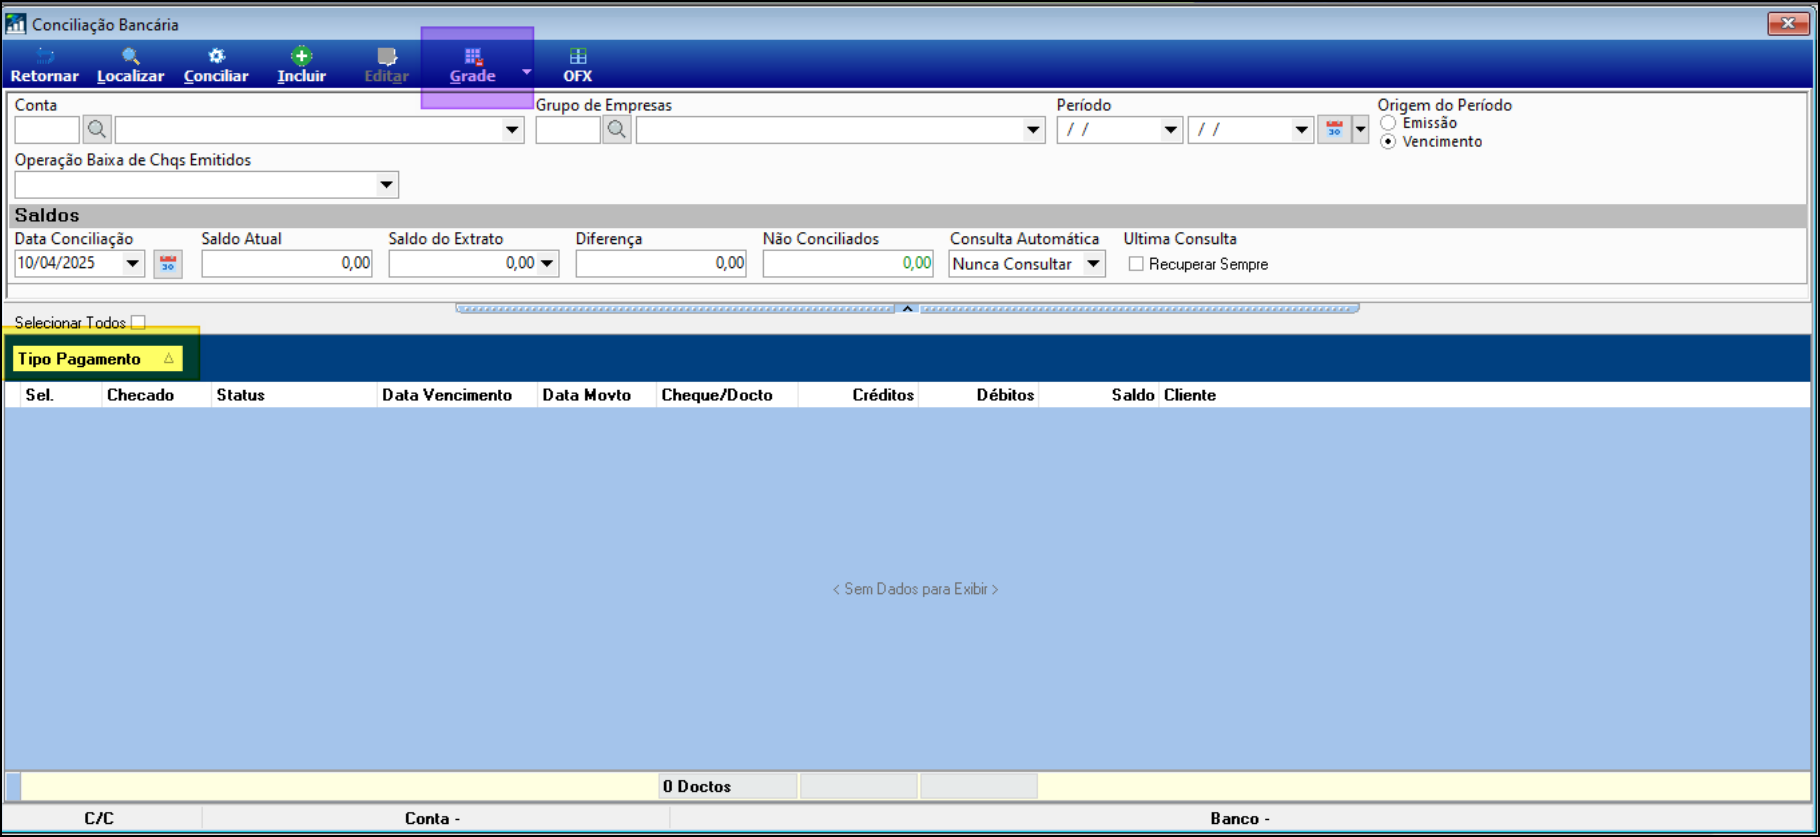This screenshot has width=1820, height=837.
Task: Expand arrow beside Período calendar
Action: pos(1360,130)
